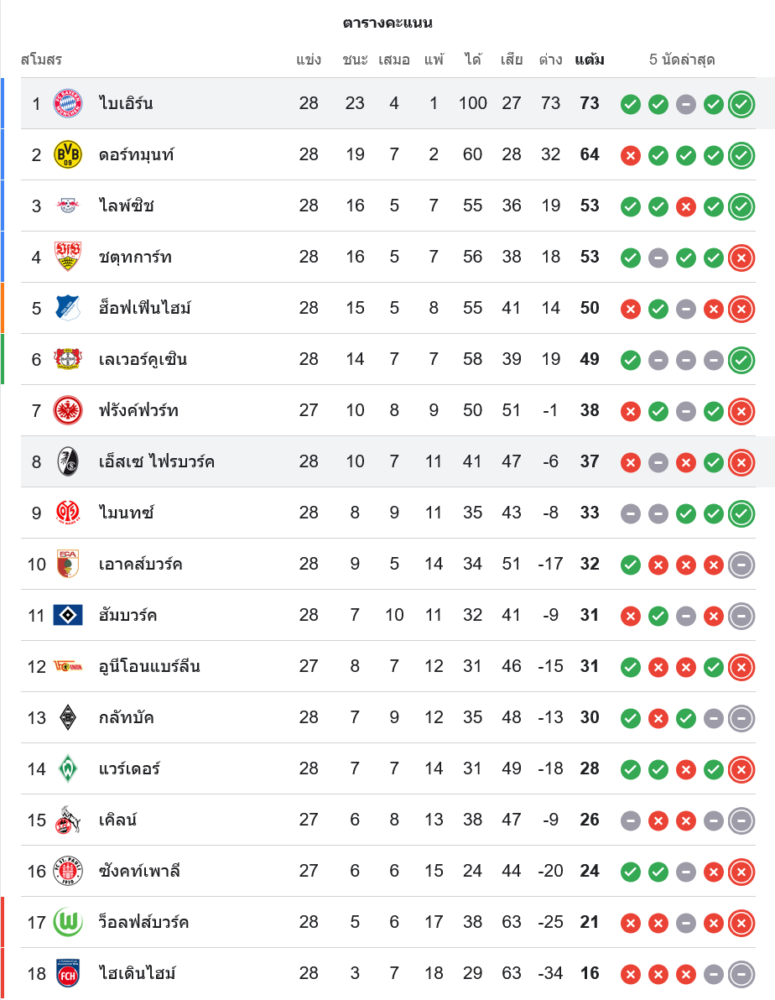
Task: Select the เอ็สเซ ไฟรบวร์ค team name
Action: (157, 461)
